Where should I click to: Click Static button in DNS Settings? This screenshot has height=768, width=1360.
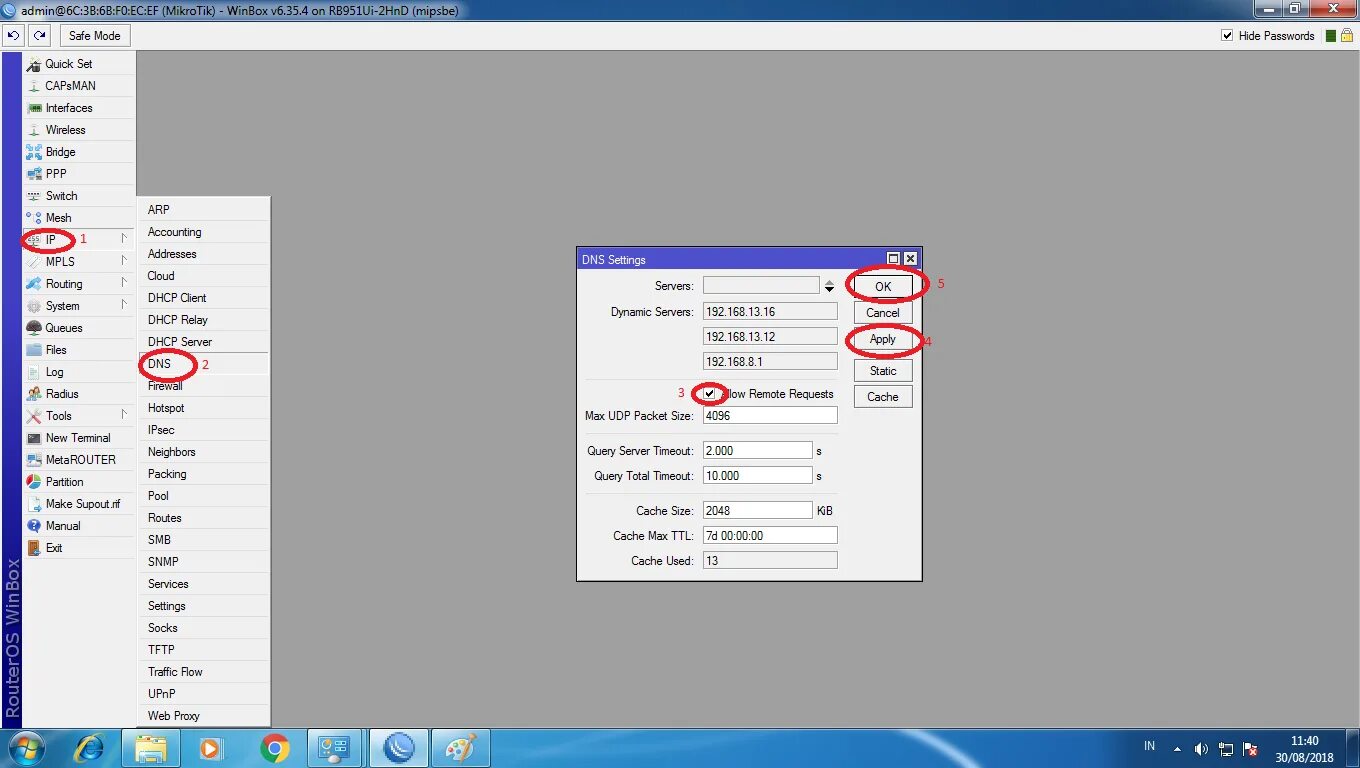[x=883, y=370]
